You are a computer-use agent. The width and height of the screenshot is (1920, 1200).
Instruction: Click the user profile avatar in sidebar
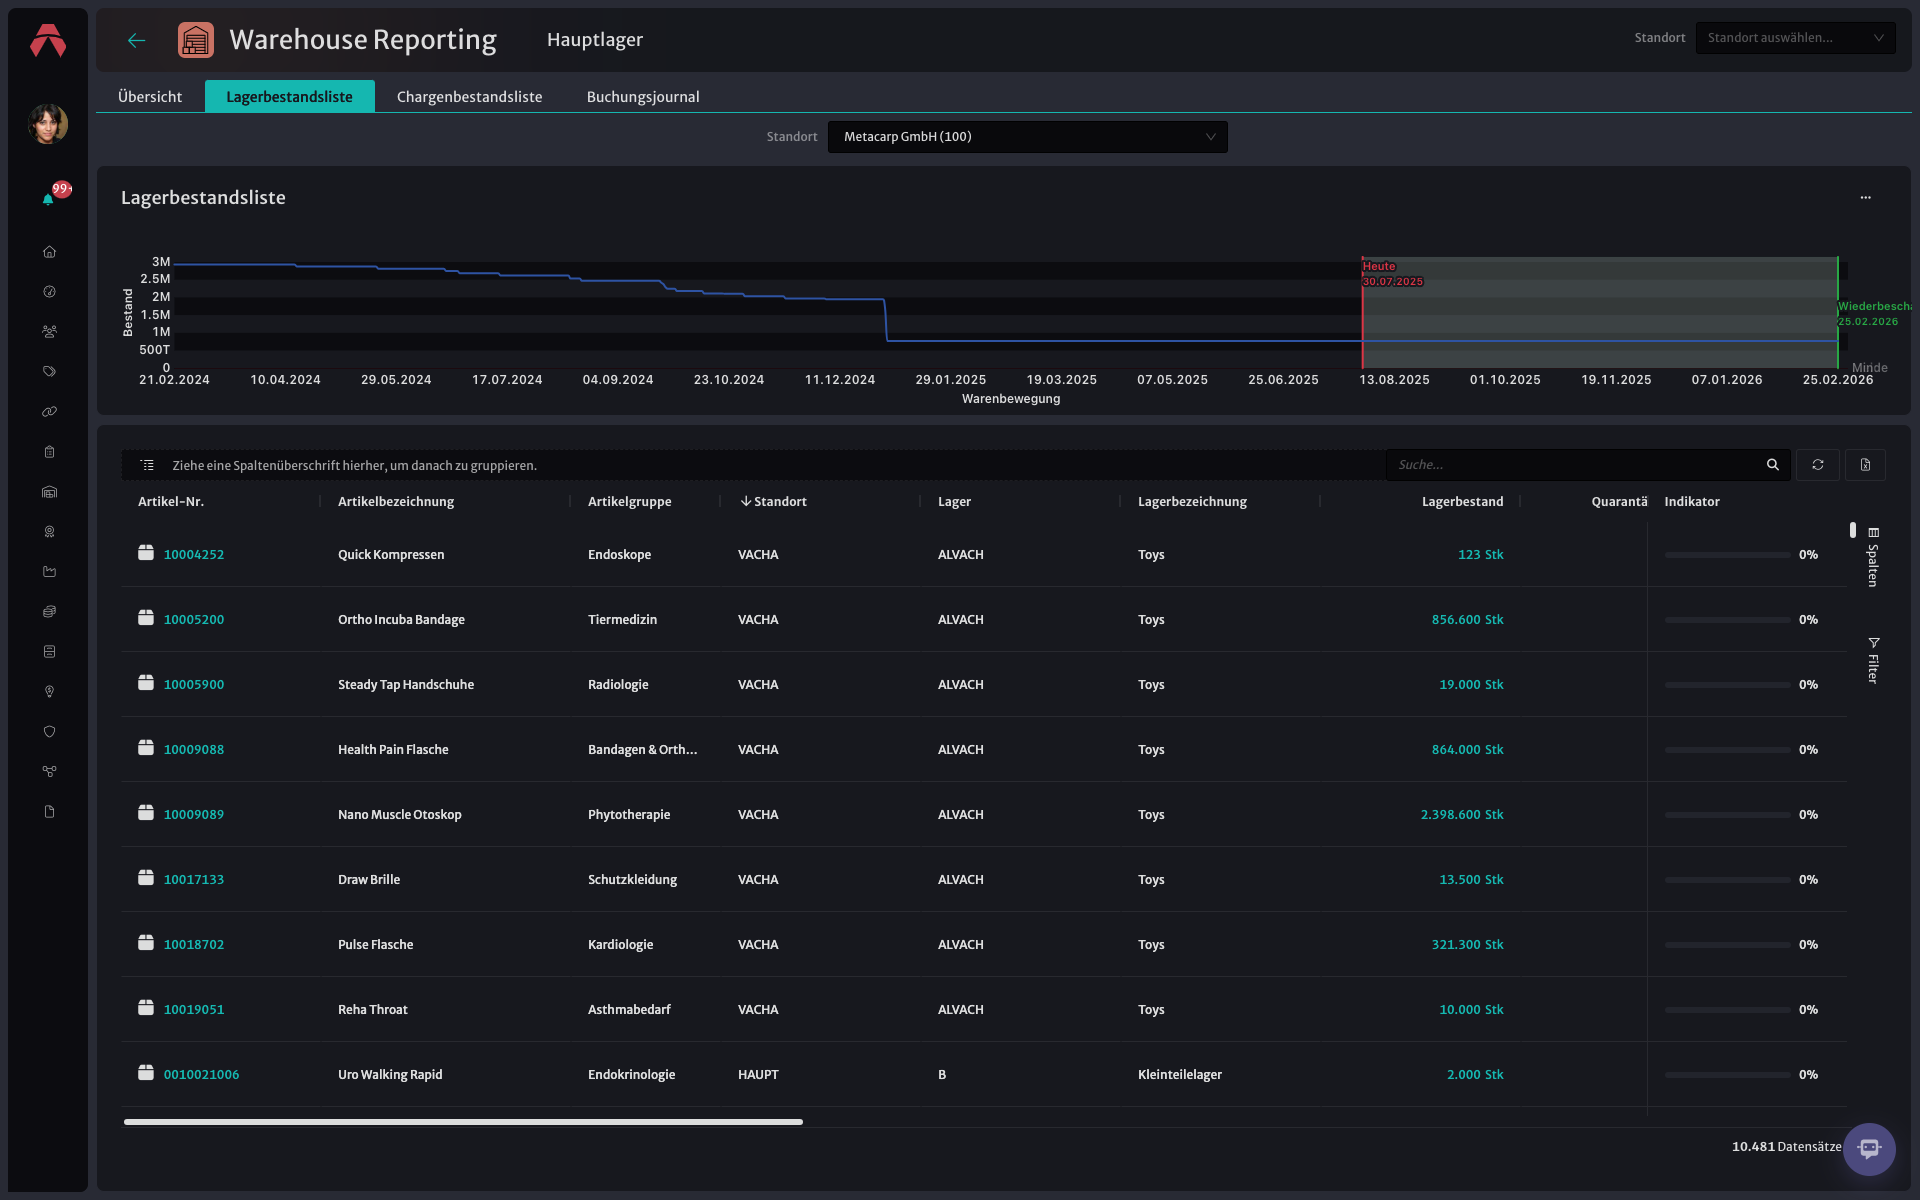pos(48,125)
